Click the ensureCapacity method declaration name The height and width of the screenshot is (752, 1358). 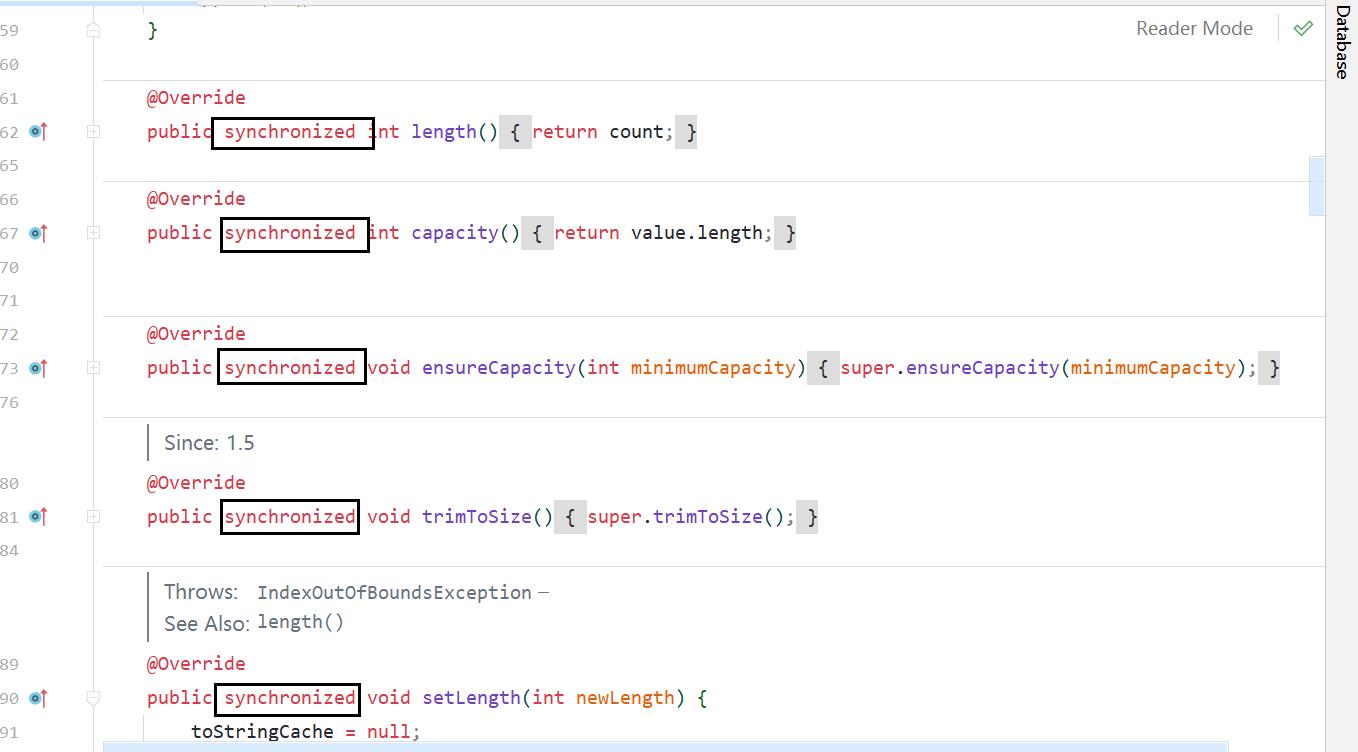point(498,368)
